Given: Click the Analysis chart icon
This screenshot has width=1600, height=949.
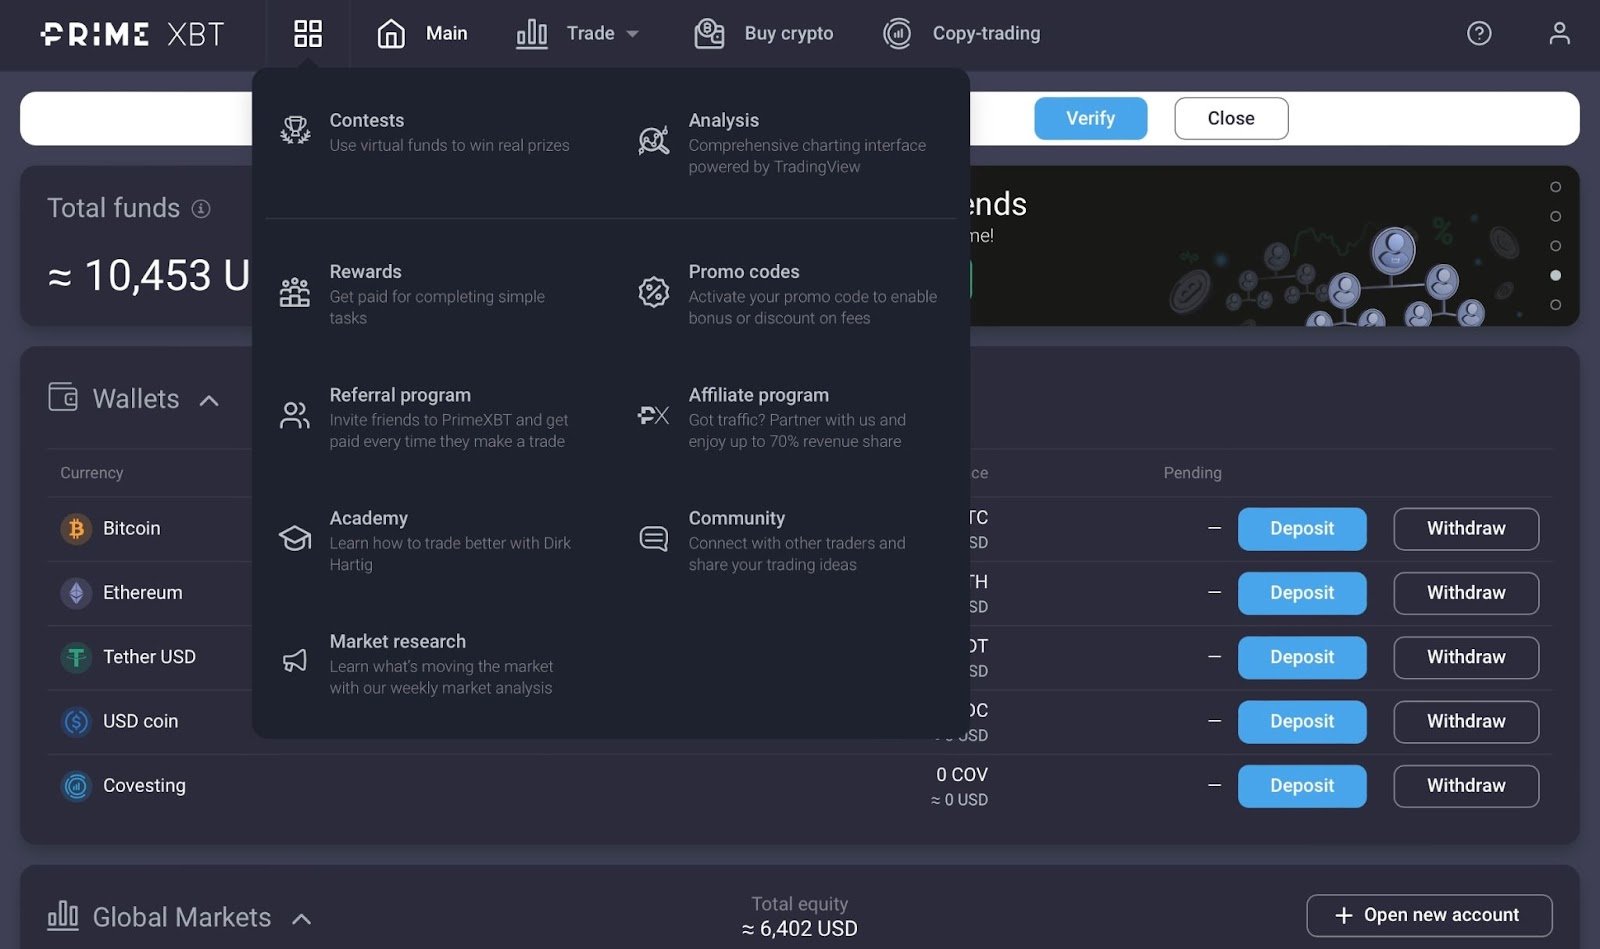Looking at the screenshot, I should click(654, 140).
